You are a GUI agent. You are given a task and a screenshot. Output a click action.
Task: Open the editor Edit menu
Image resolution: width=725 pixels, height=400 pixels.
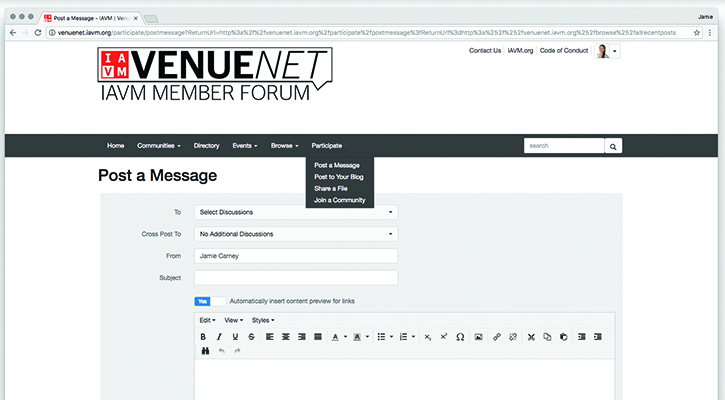(x=207, y=320)
